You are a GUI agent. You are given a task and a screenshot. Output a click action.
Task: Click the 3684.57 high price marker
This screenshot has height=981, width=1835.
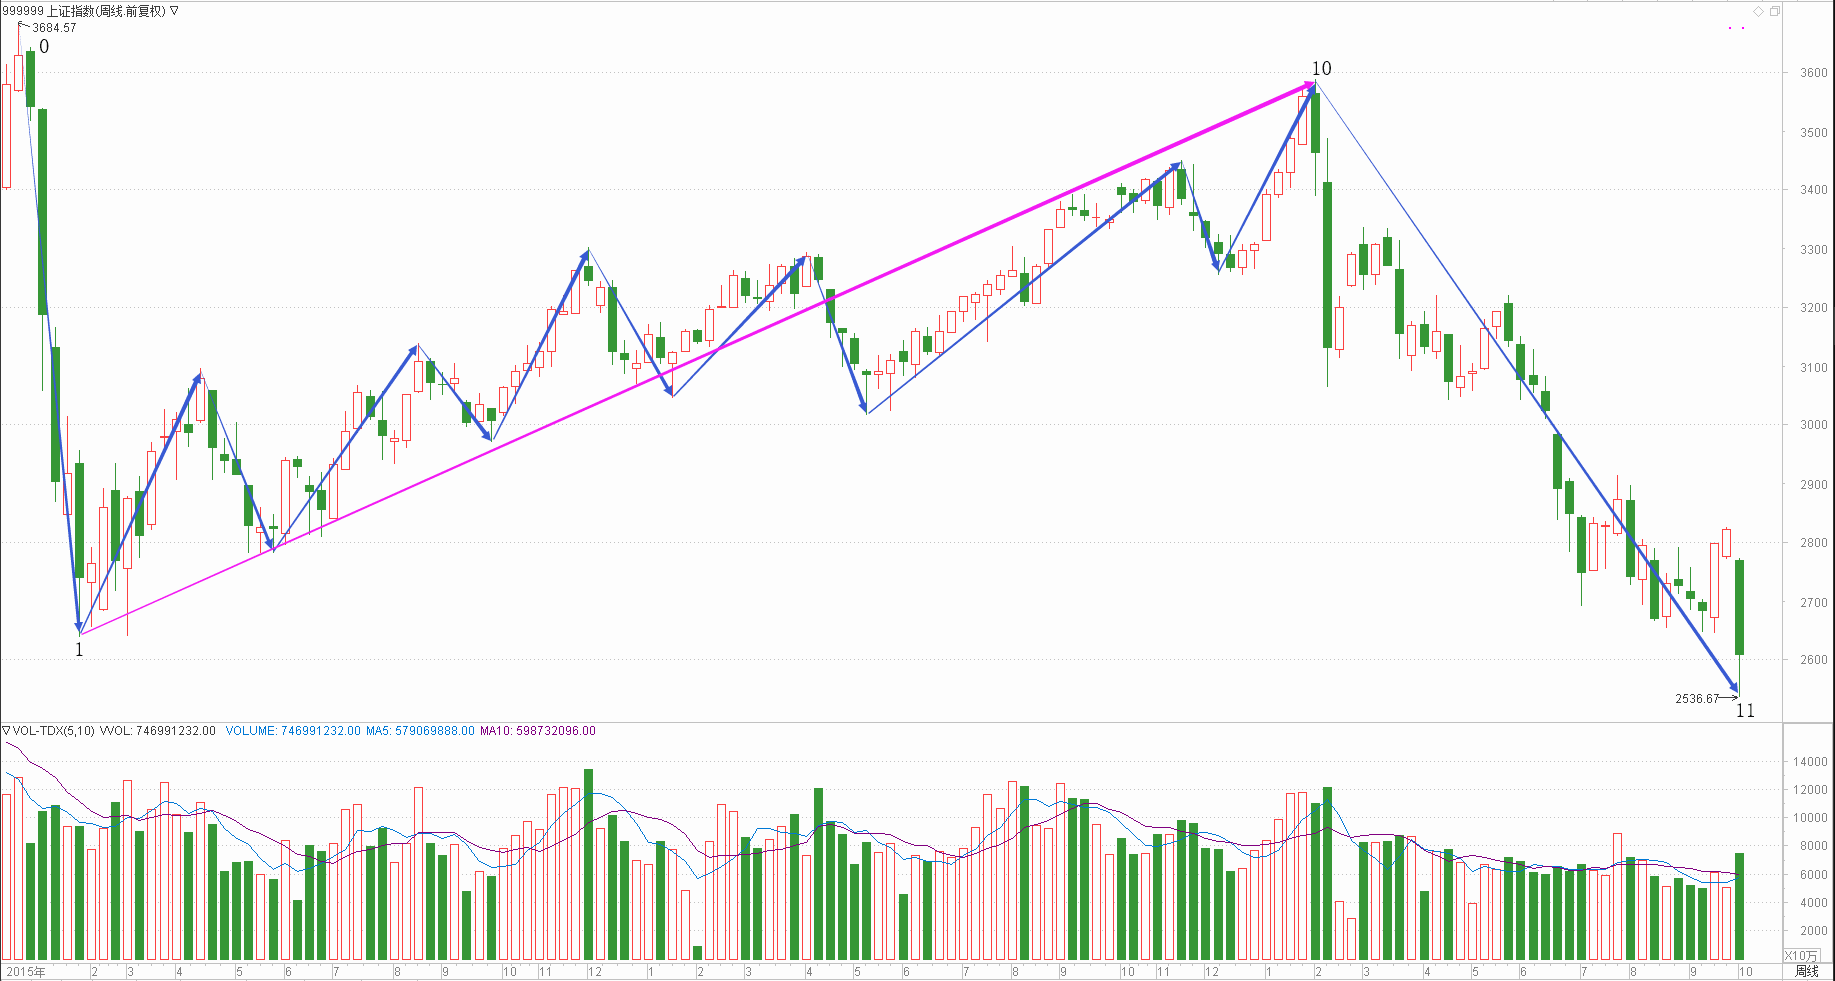pos(54,28)
